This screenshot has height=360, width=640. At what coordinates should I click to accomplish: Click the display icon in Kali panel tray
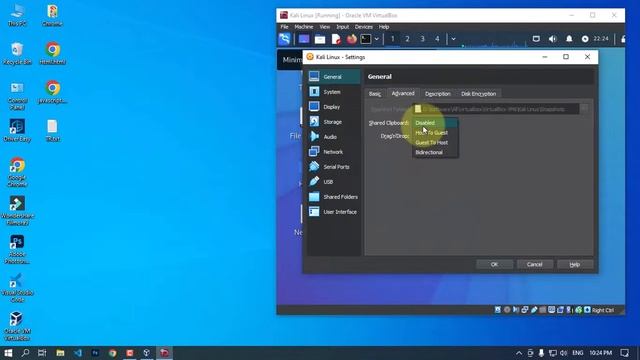click(x=536, y=39)
